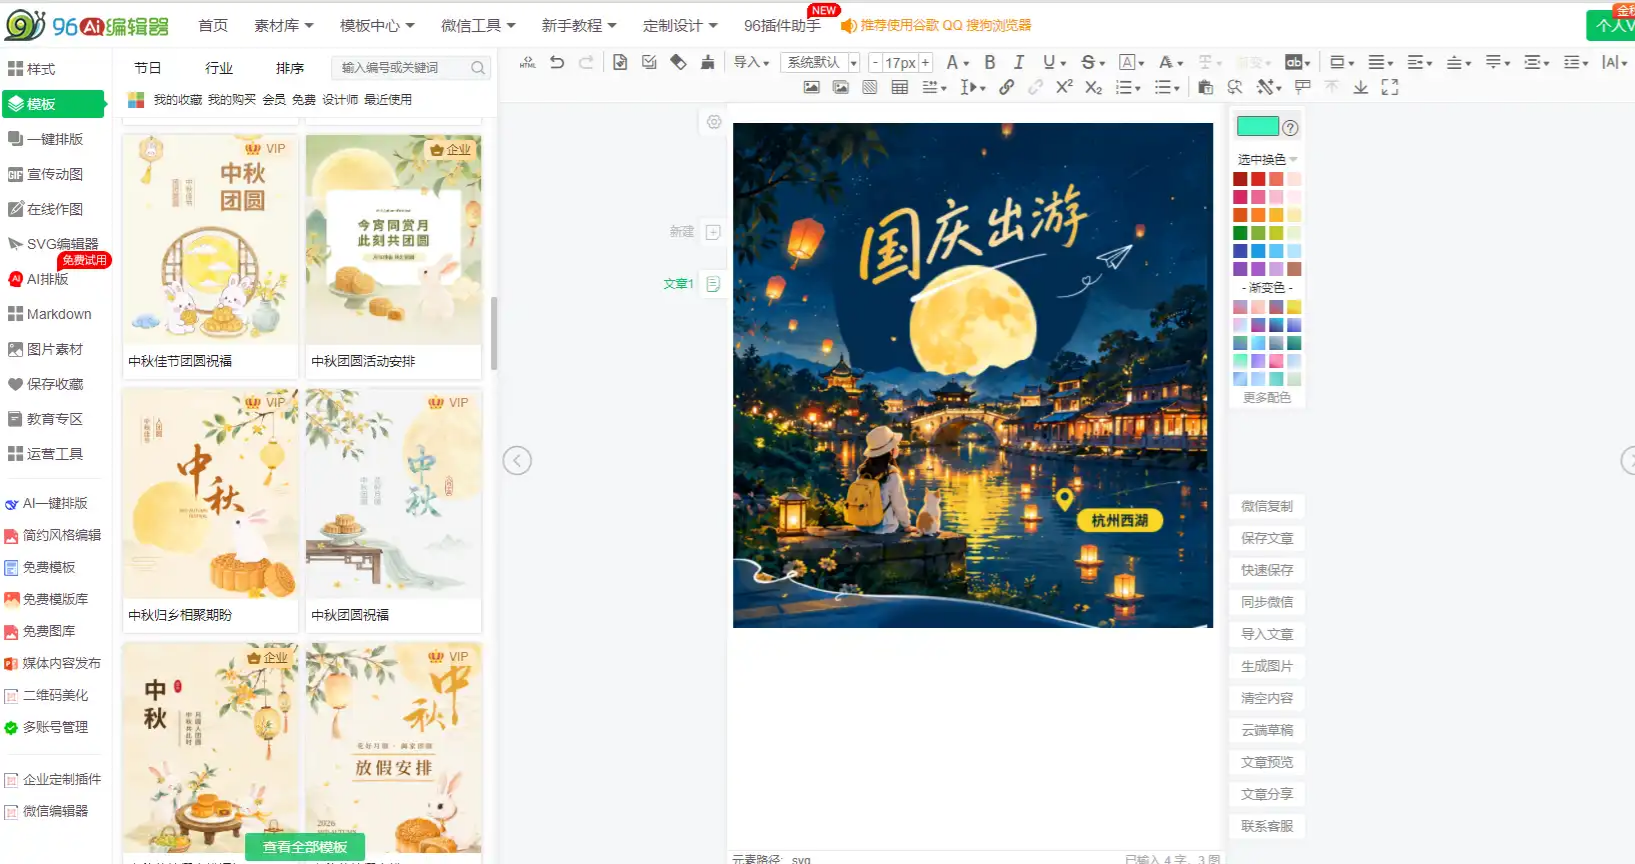Screen dimensions: 1635x864
Task: Click the search magnifier icon
Action: (478, 68)
